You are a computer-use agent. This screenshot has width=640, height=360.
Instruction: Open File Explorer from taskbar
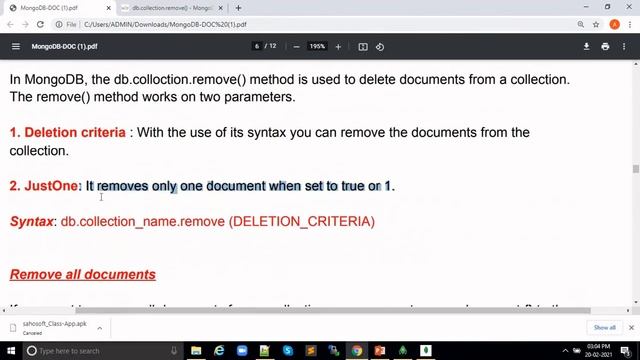click(x=196, y=351)
